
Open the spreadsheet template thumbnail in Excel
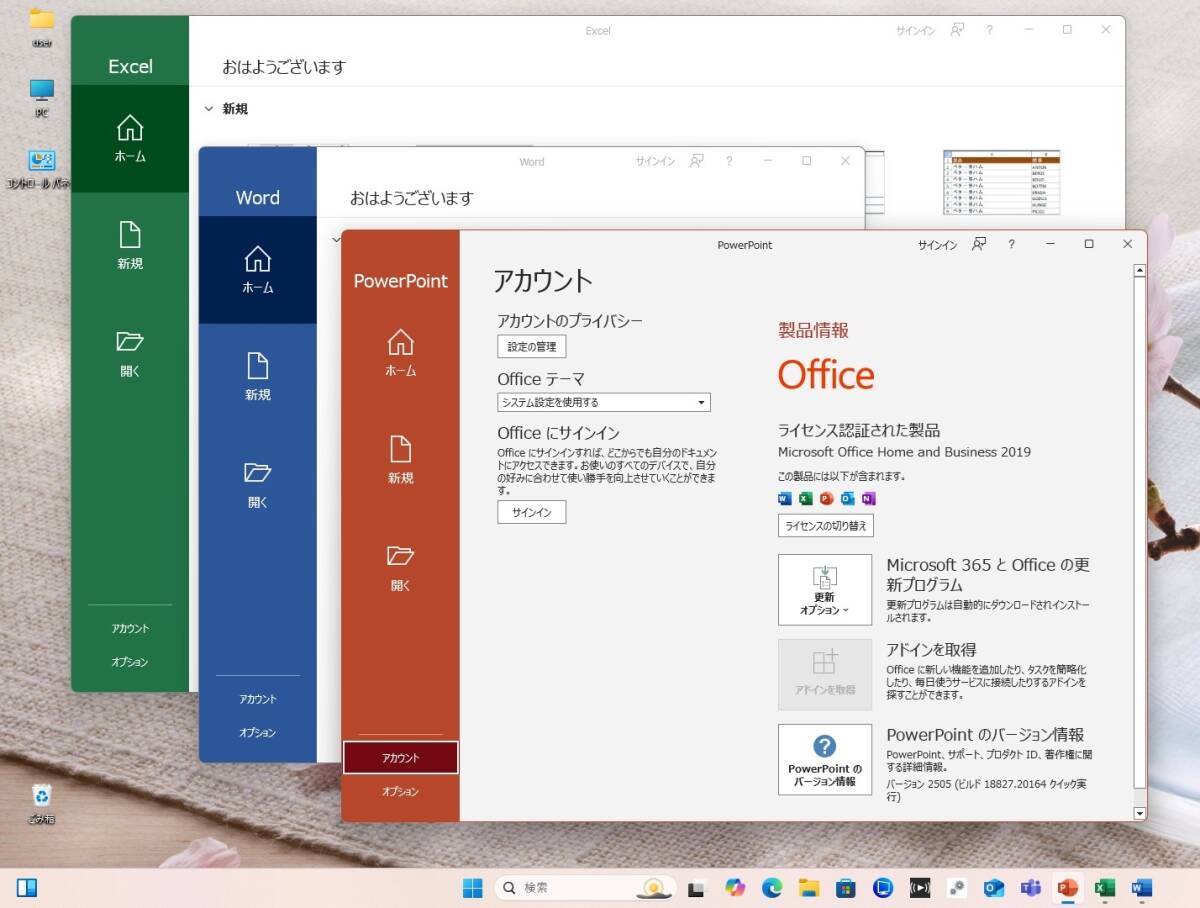(1001, 182)
